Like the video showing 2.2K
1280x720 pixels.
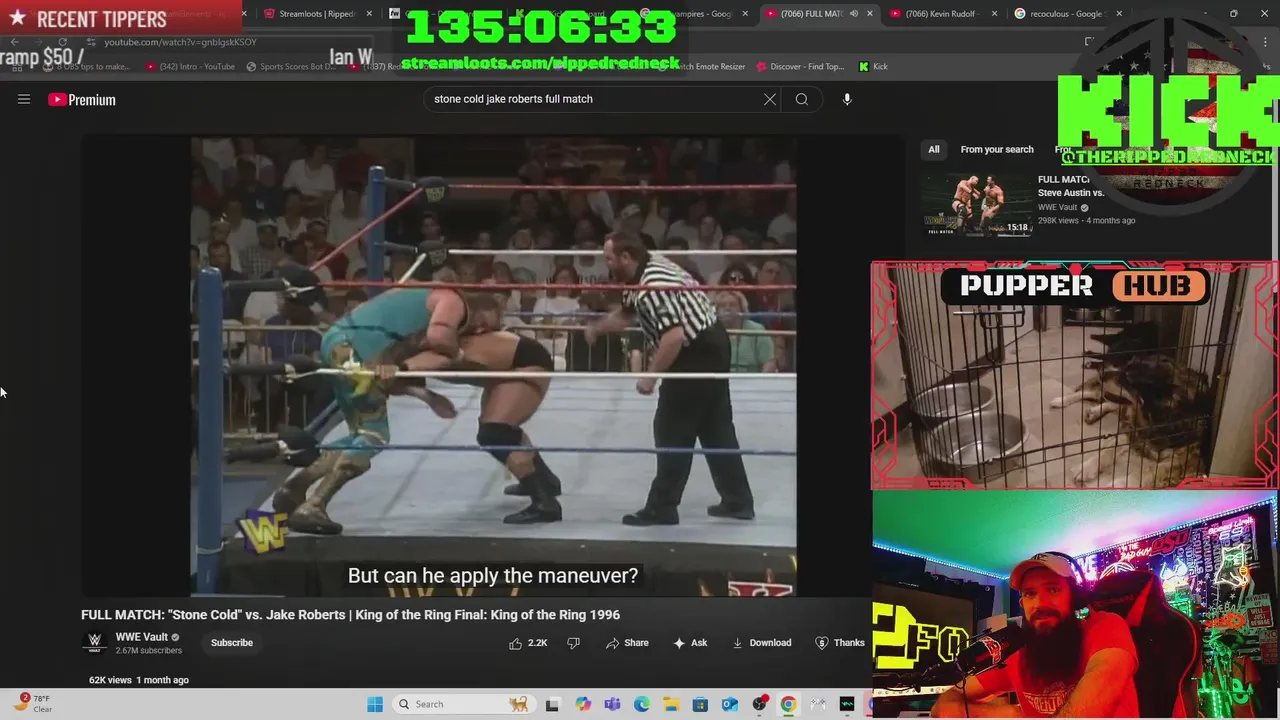[x=528, y=643]
